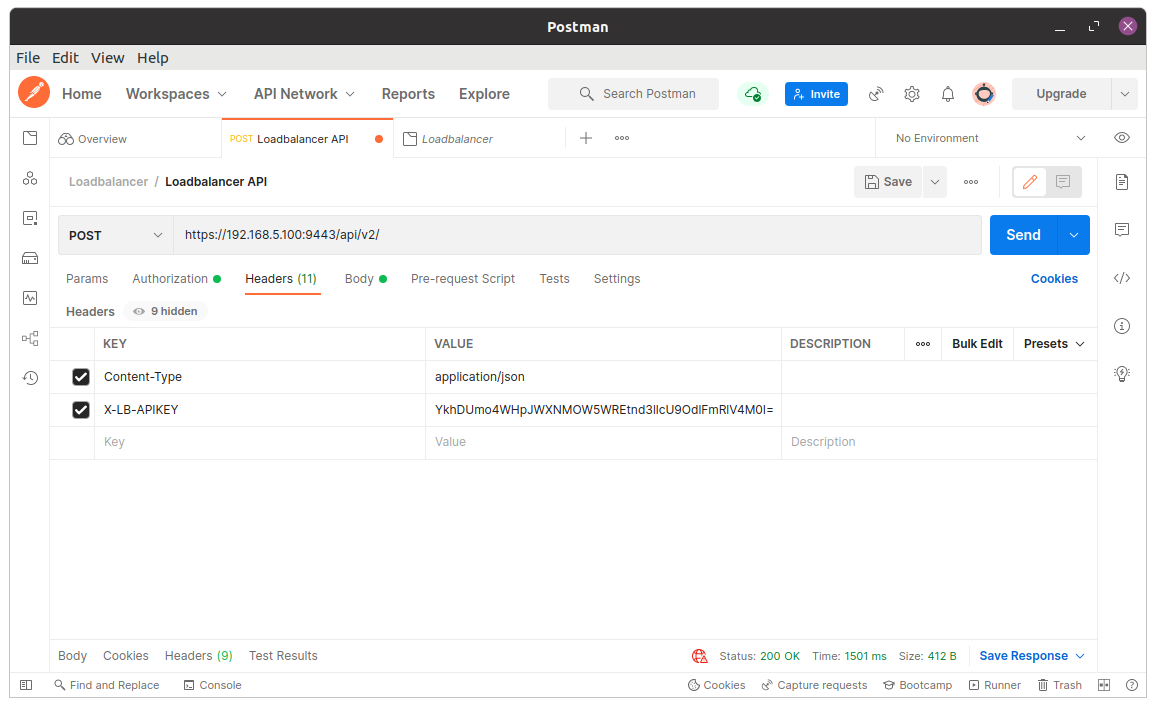Switch to the request Body tab
The width and height of the screenshot is (1156, 707).
click(366, 279)
